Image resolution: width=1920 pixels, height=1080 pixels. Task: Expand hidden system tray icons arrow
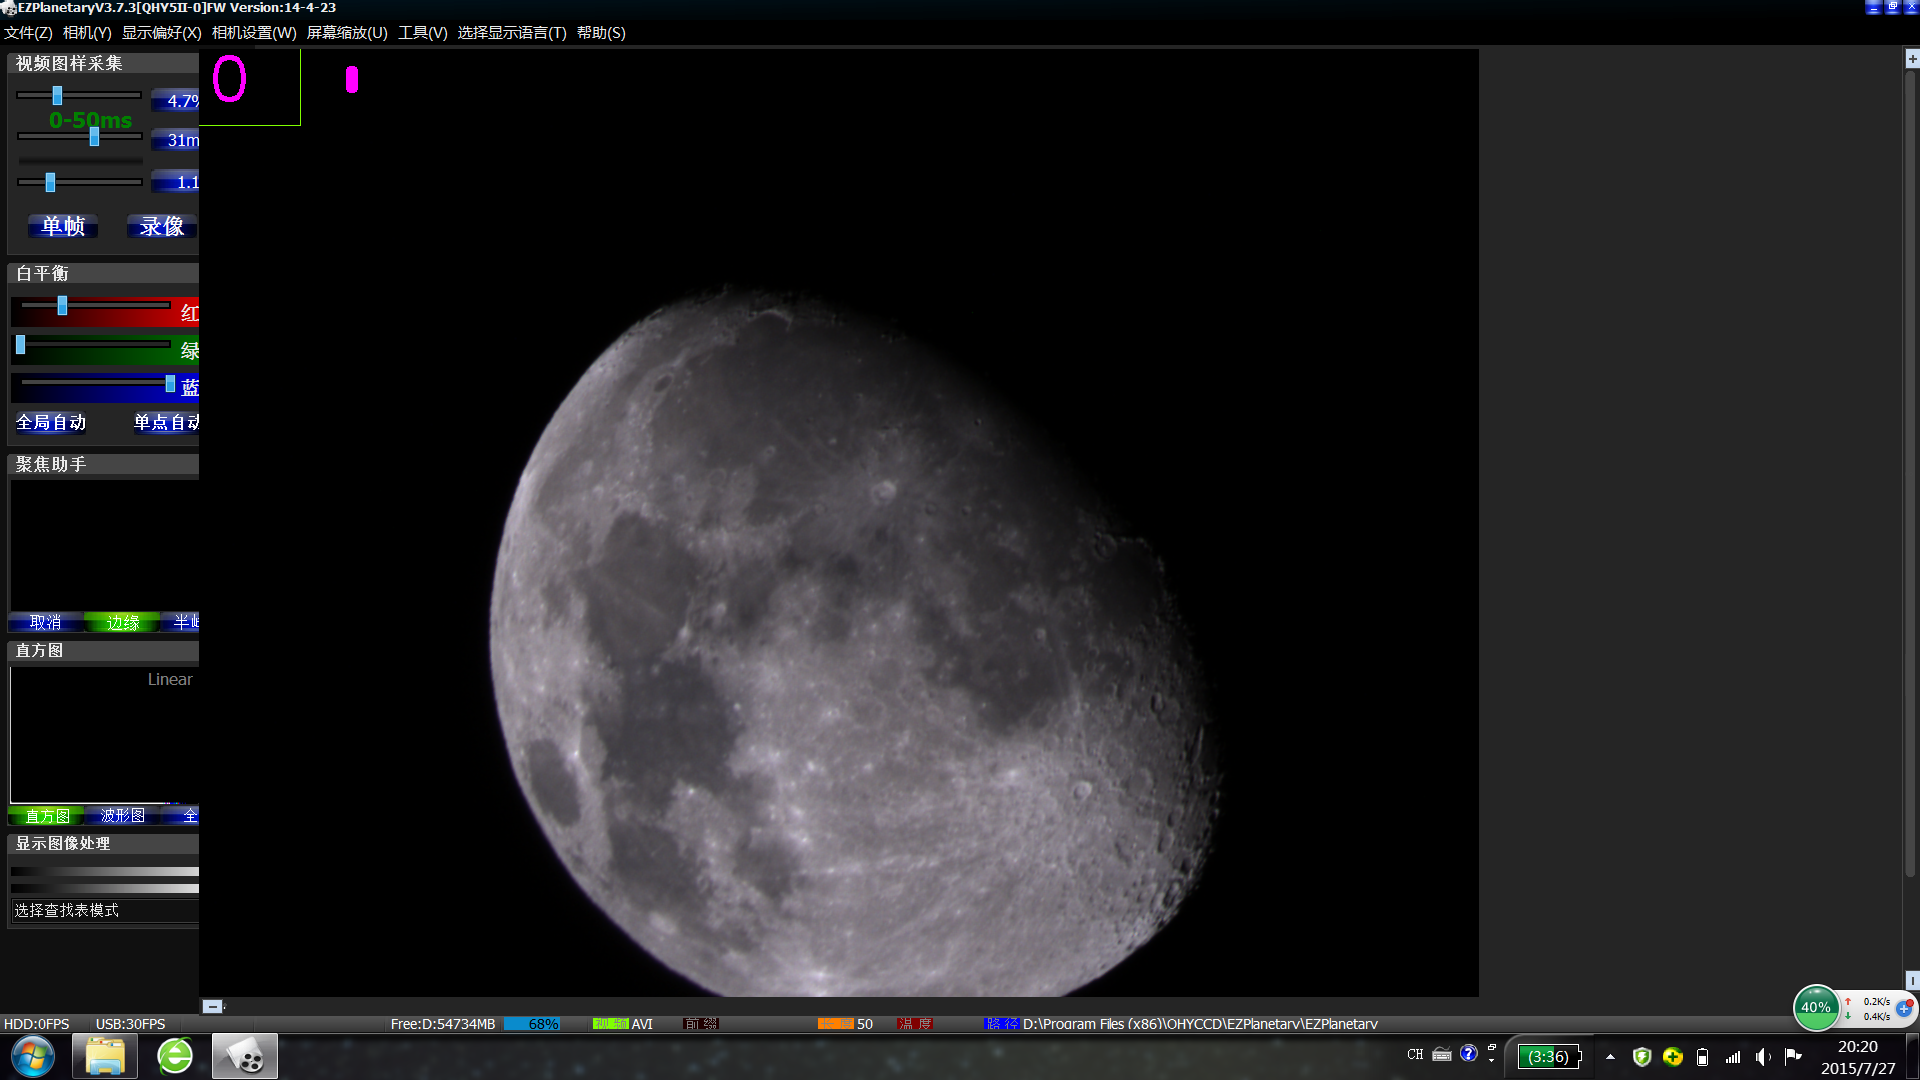(1610, 1056)
